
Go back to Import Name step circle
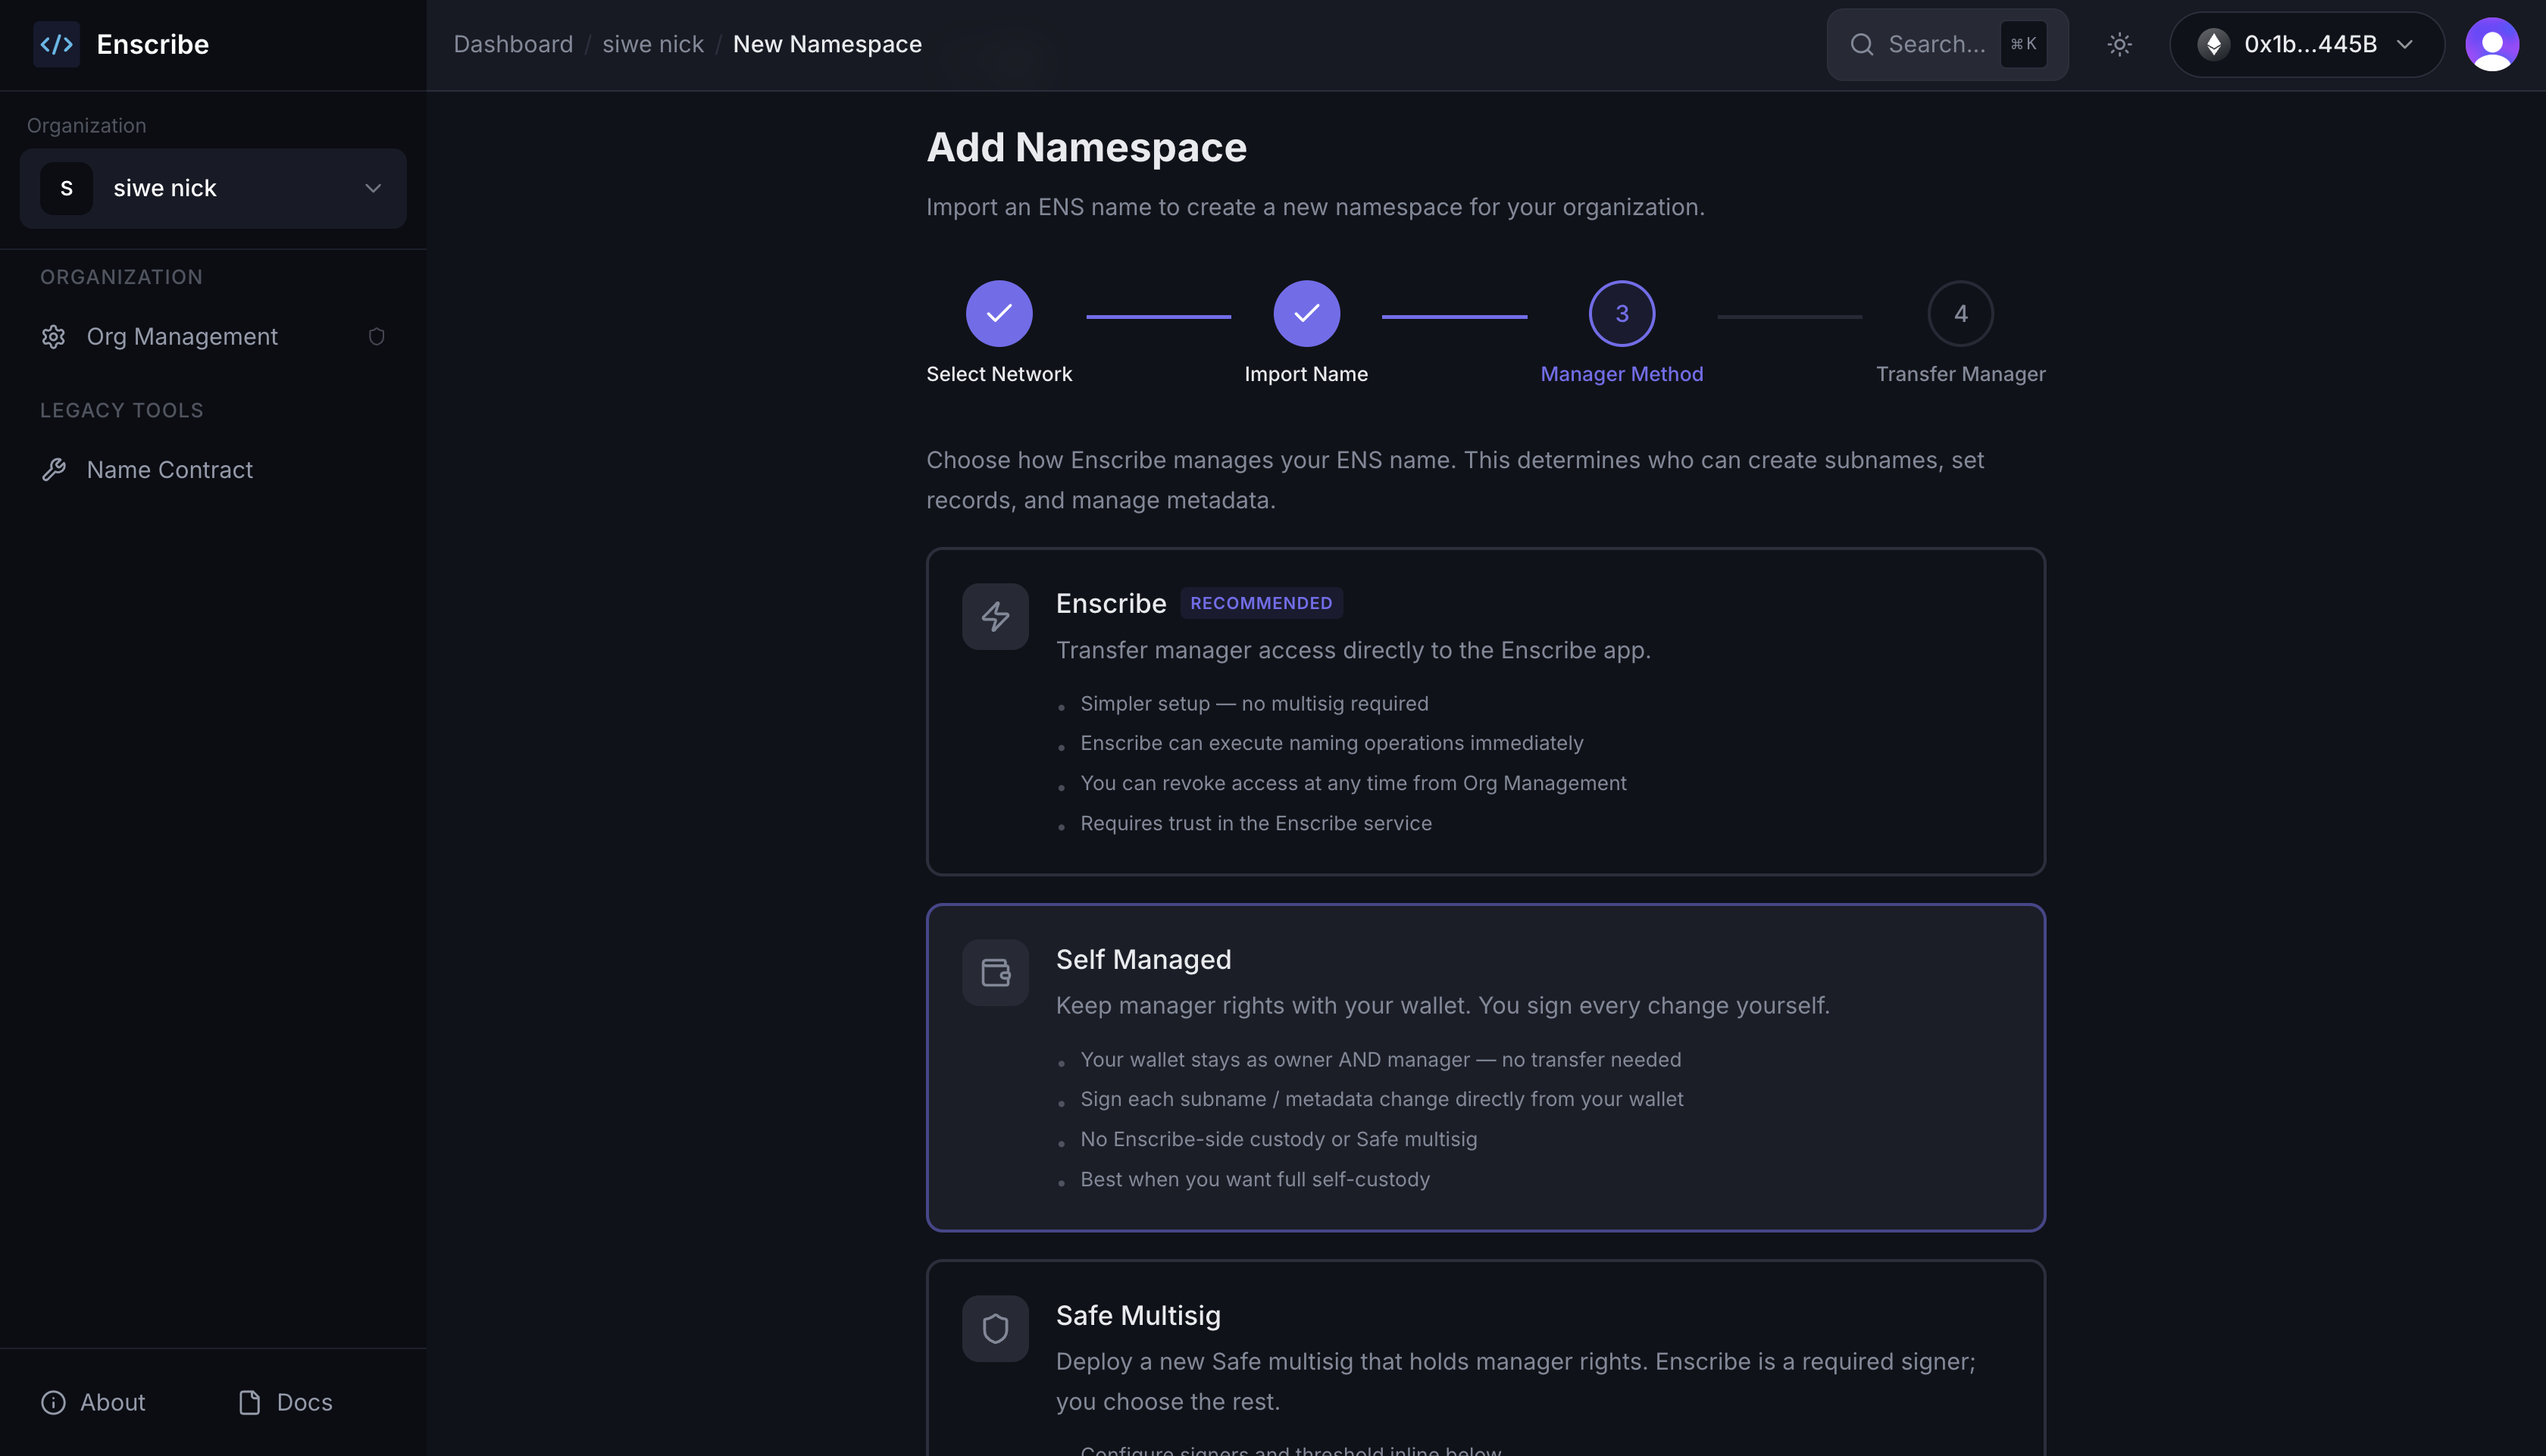1306,313
